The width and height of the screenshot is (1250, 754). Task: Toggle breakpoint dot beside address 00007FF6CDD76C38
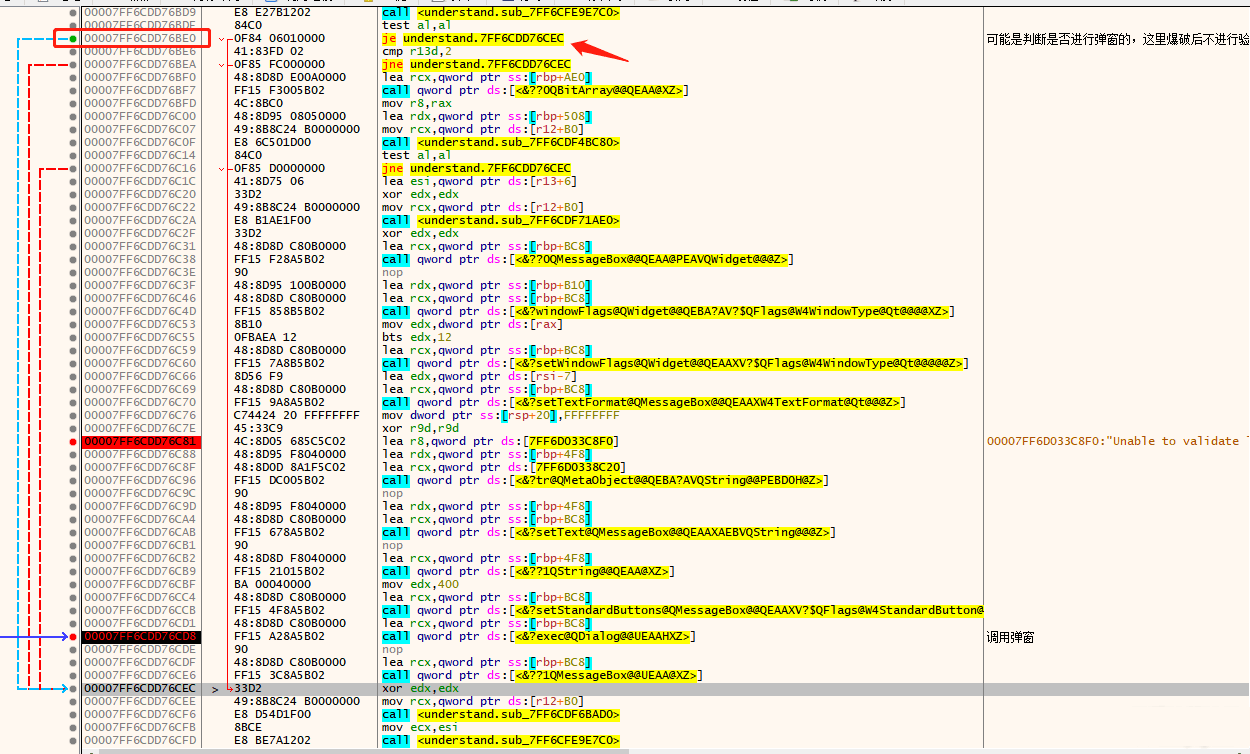pyautogui.click(x=73, y=259)
